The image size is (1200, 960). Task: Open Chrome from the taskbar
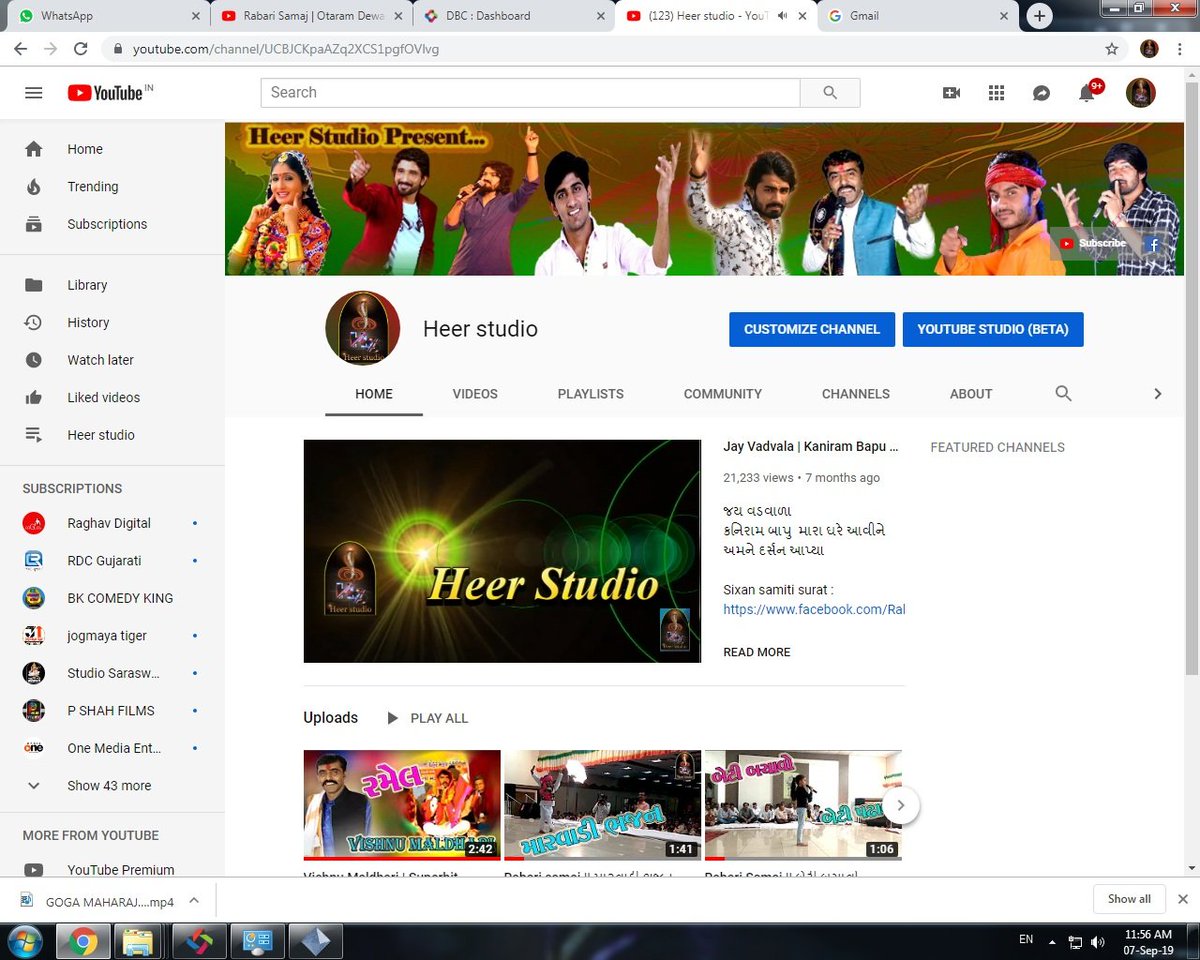click(82, 941)
